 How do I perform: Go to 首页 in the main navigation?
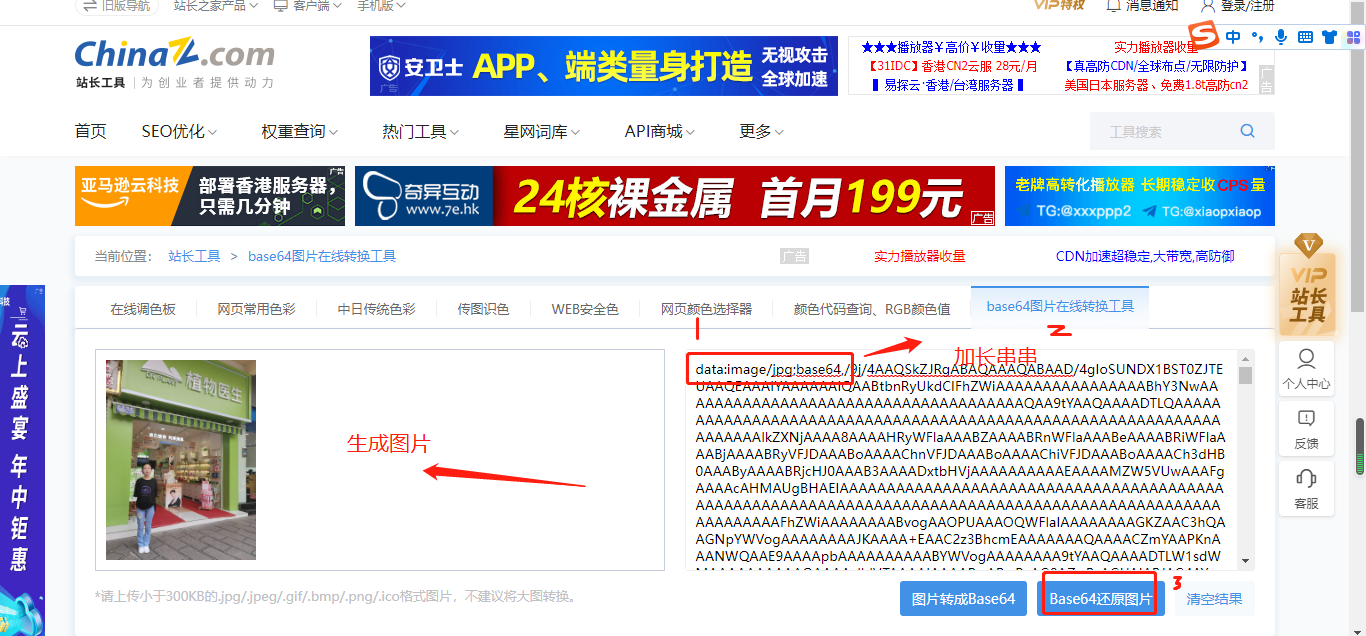tap(91, 131)
